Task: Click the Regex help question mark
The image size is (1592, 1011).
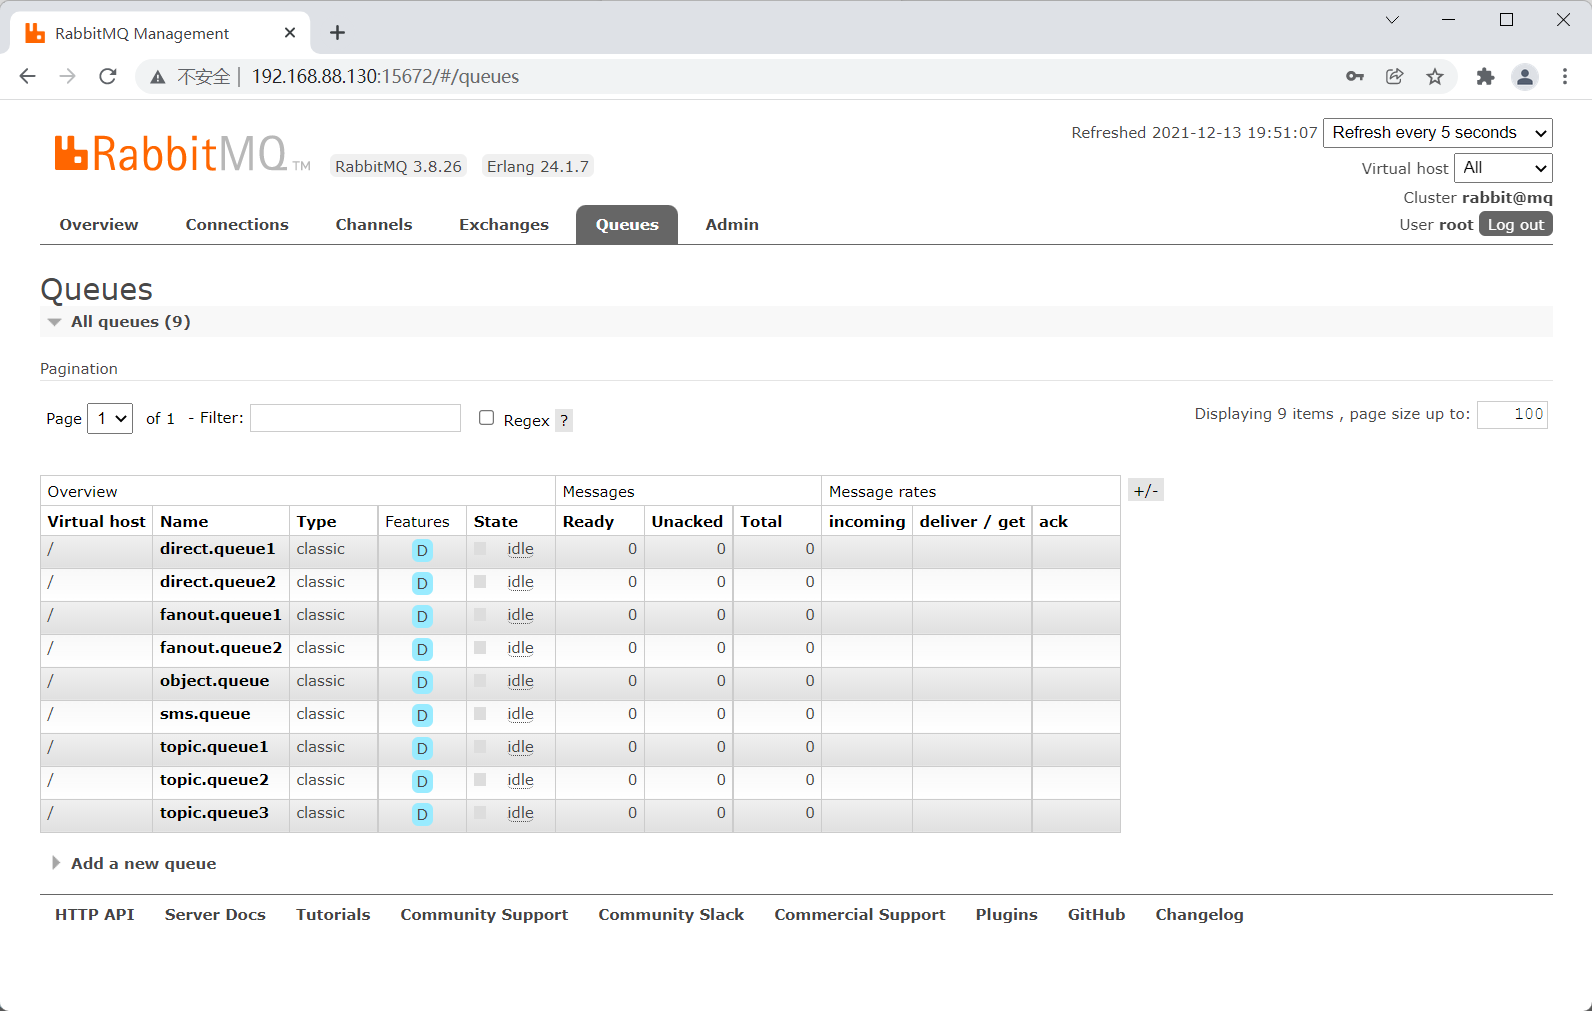Action: (564, 421)
